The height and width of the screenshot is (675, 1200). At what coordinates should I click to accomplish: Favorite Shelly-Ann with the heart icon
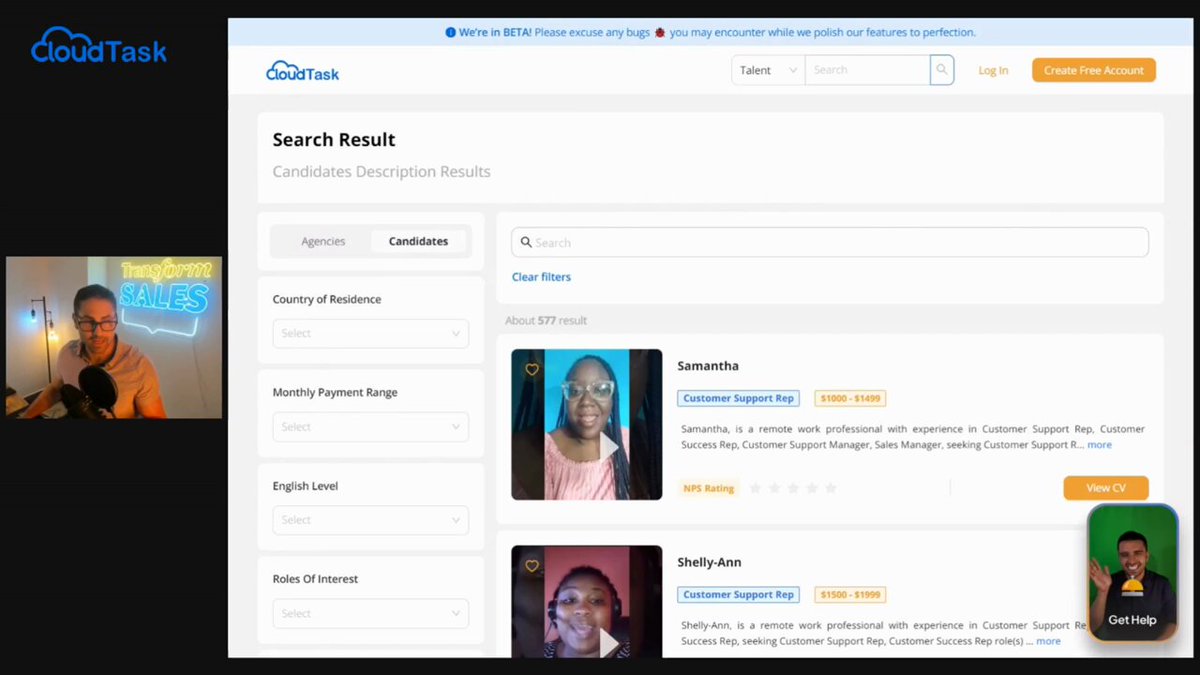point(532,565)
